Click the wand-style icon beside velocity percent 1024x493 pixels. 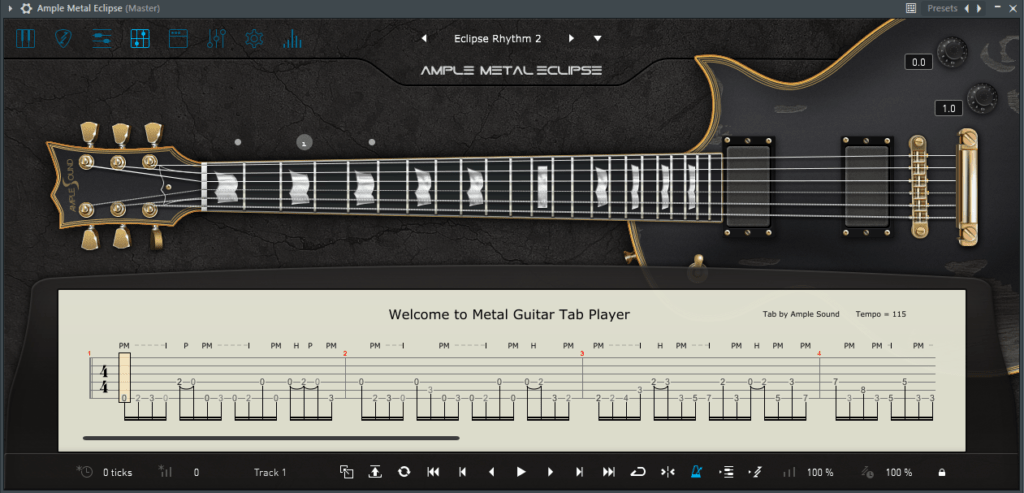tap(756, 472)
